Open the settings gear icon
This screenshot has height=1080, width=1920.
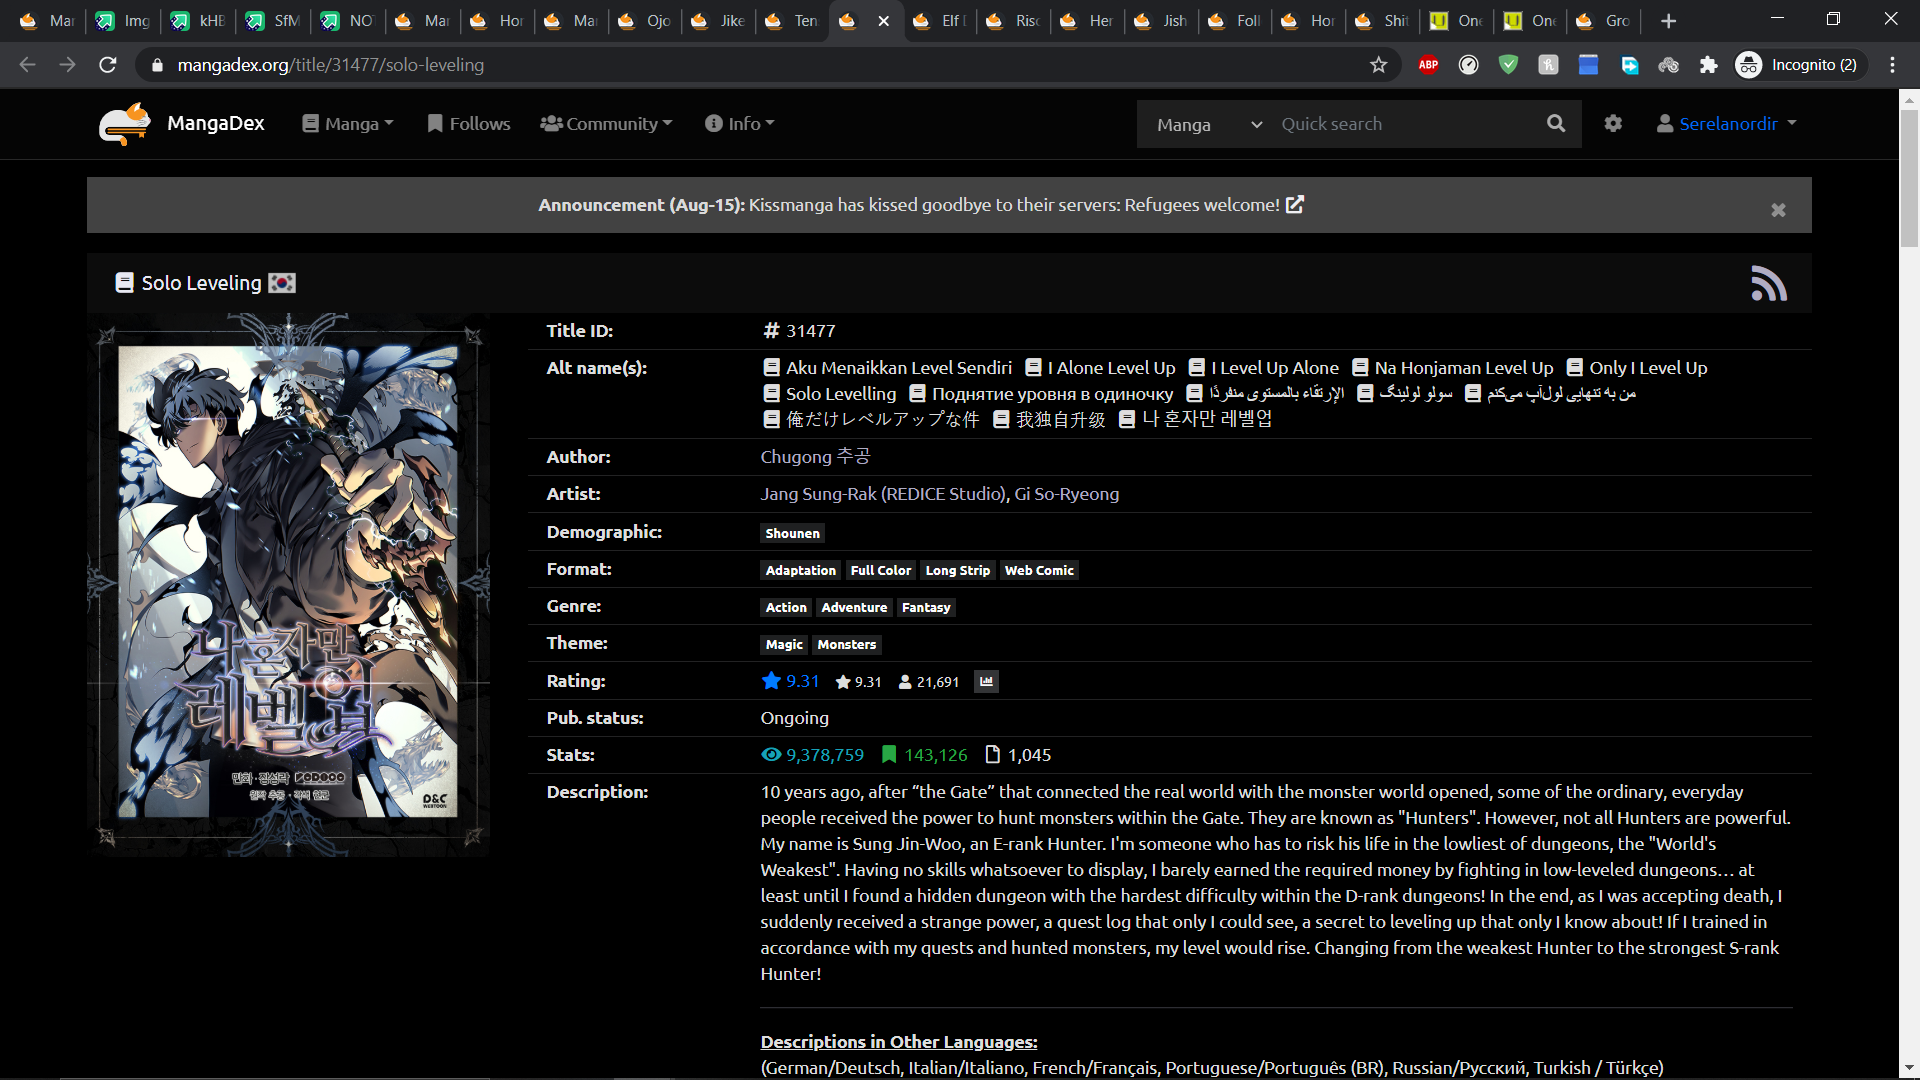click(1613, 124)
